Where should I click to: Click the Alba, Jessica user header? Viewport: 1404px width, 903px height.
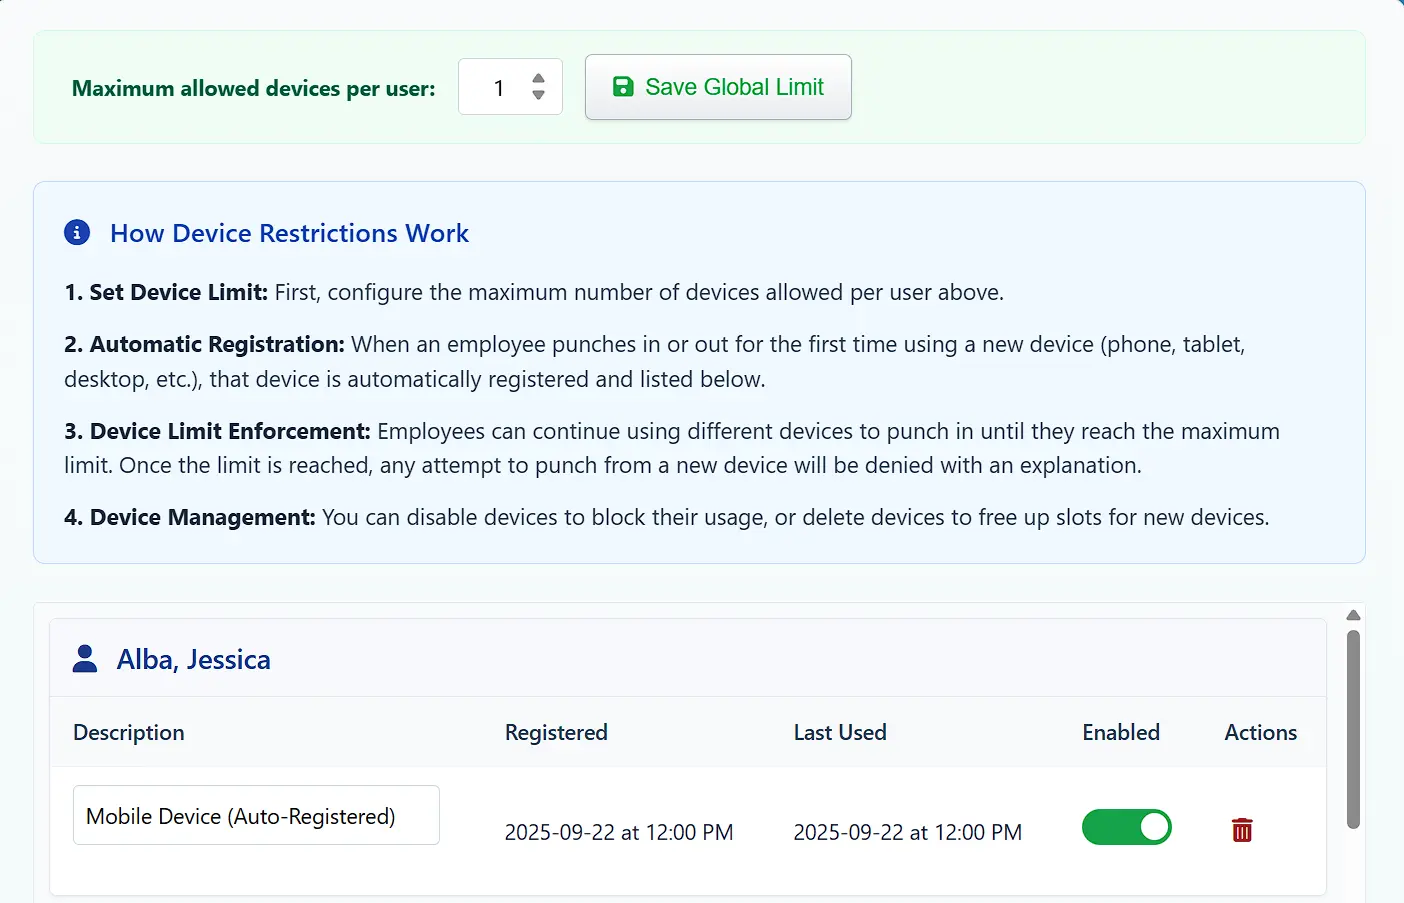(193, 658)
